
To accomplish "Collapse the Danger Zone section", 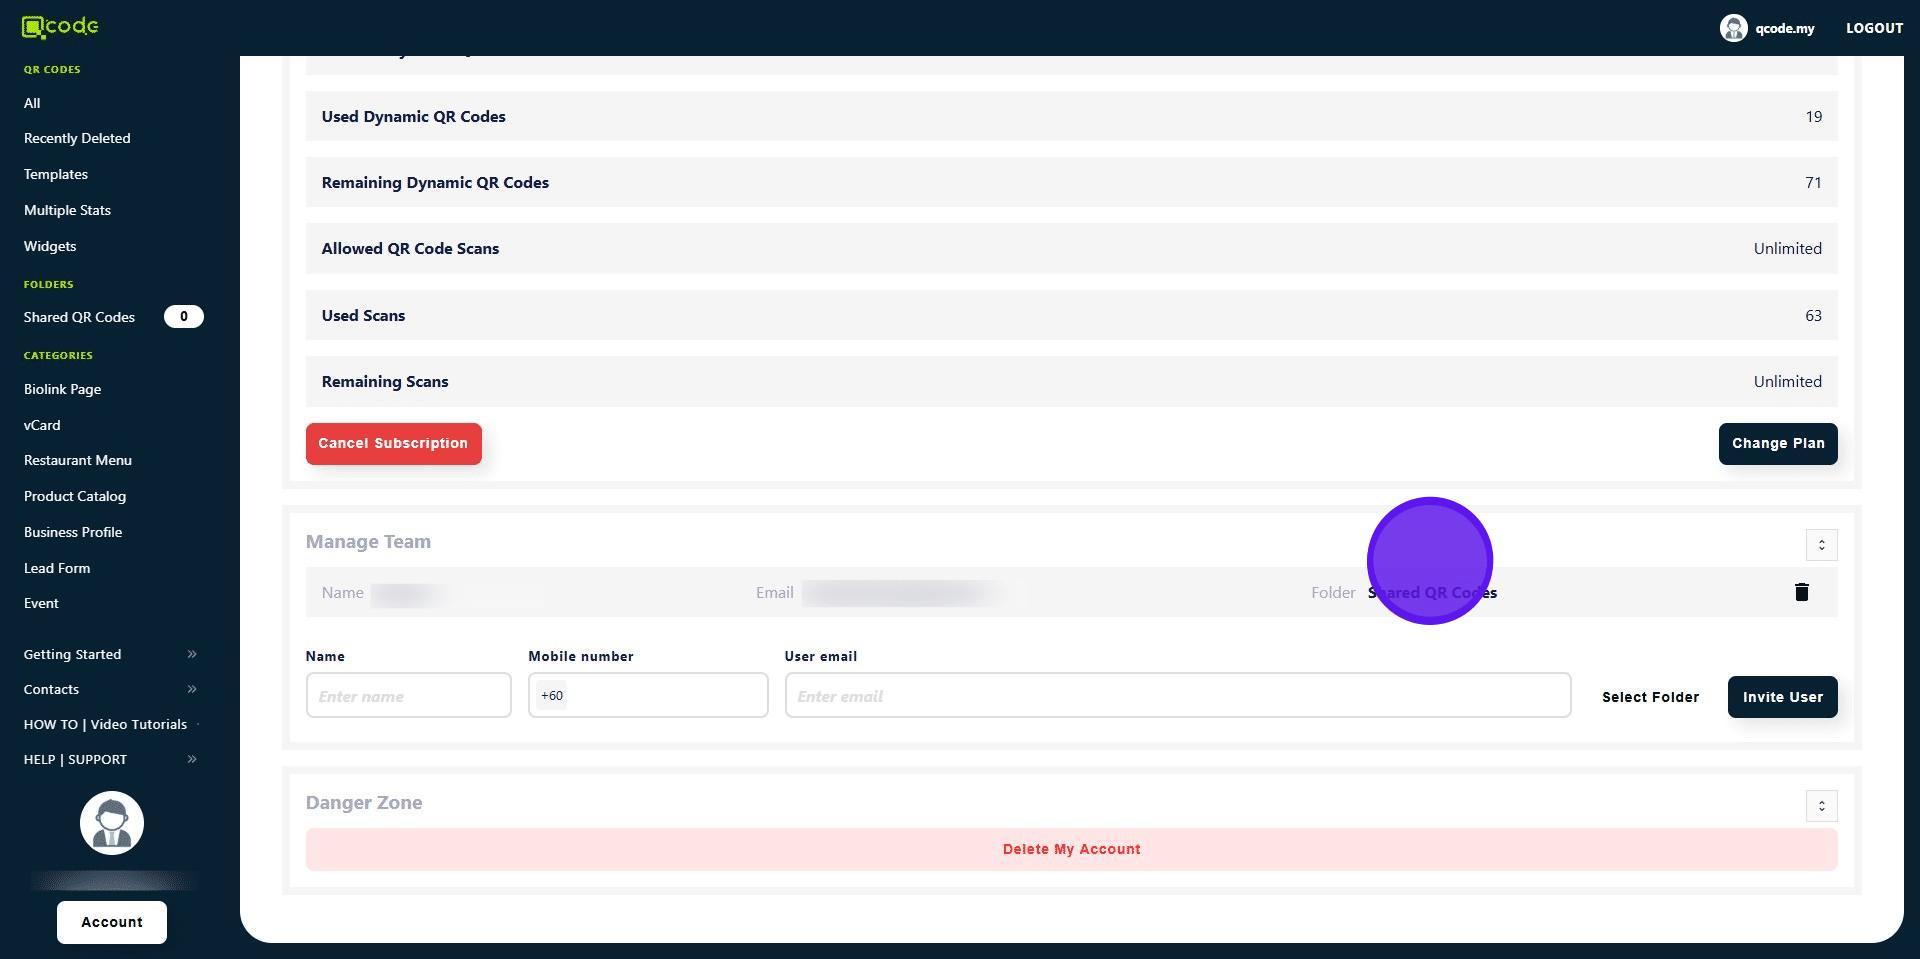I will tap(1821, 806).
